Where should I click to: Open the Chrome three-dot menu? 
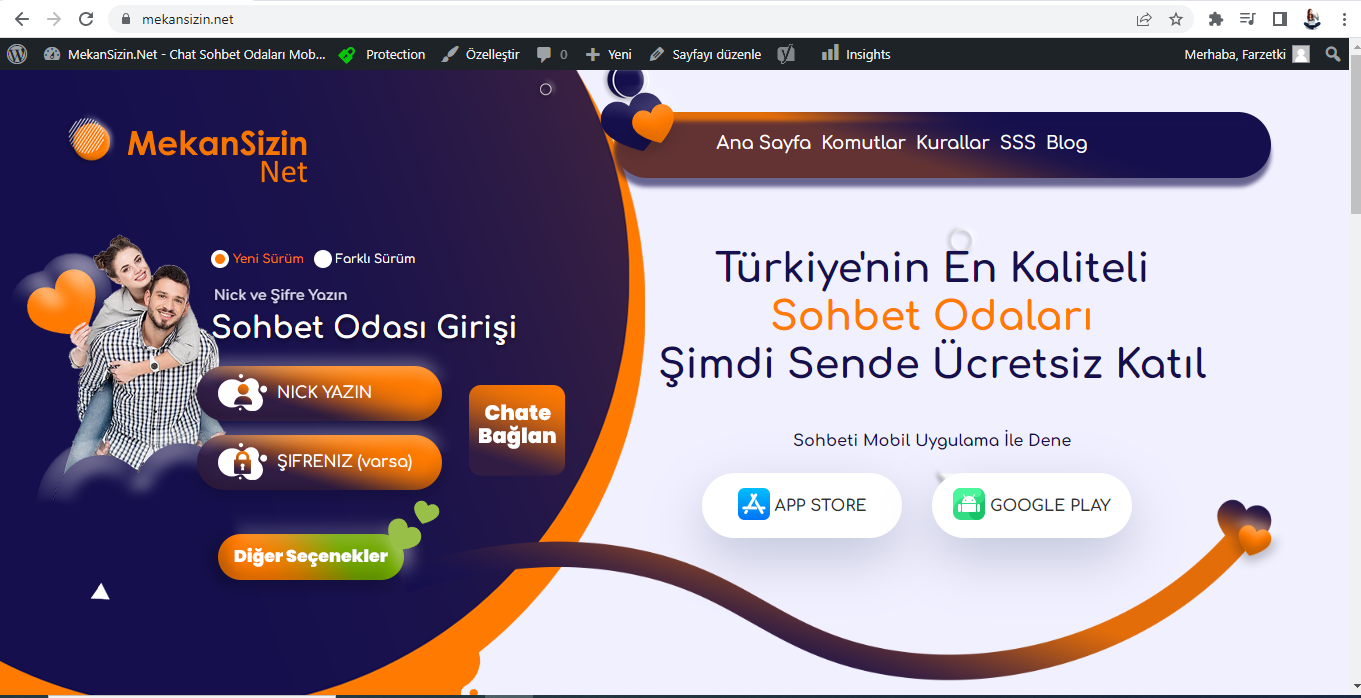click(1343, 19)
